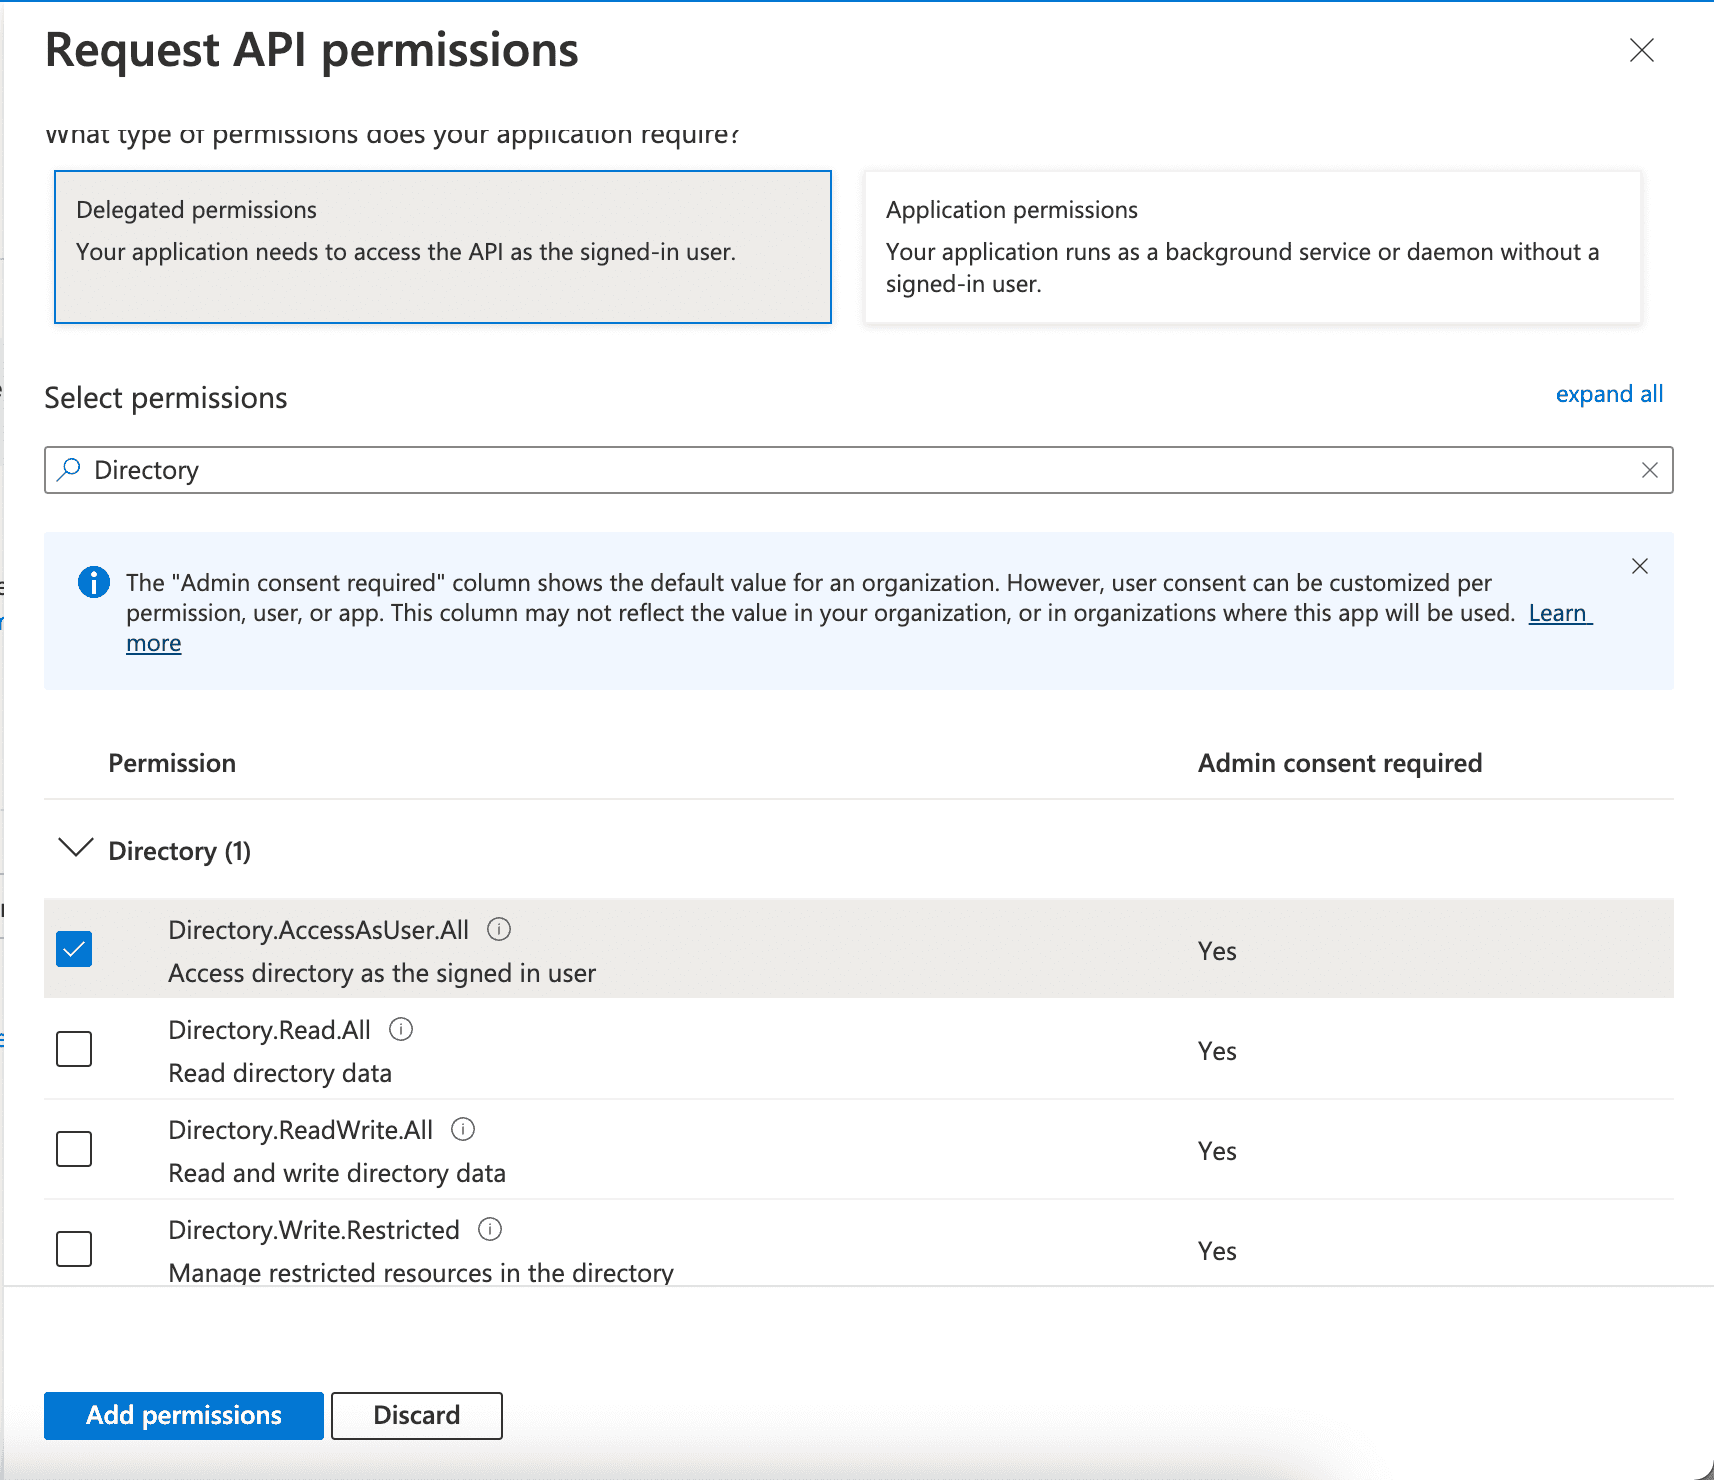Enable Directory.ReadWrite.All permission checkbox
This screenshot has width=1714, height=1480.
click(74, 1149)
